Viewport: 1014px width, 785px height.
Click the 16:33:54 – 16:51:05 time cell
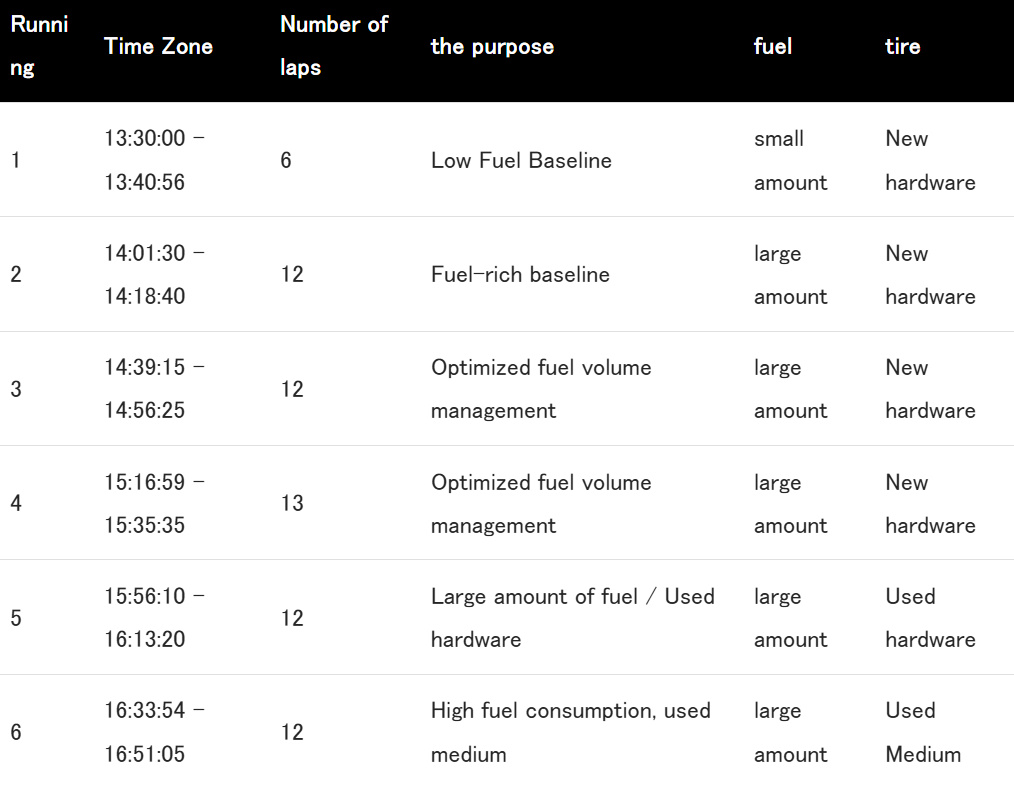point(154,732)
